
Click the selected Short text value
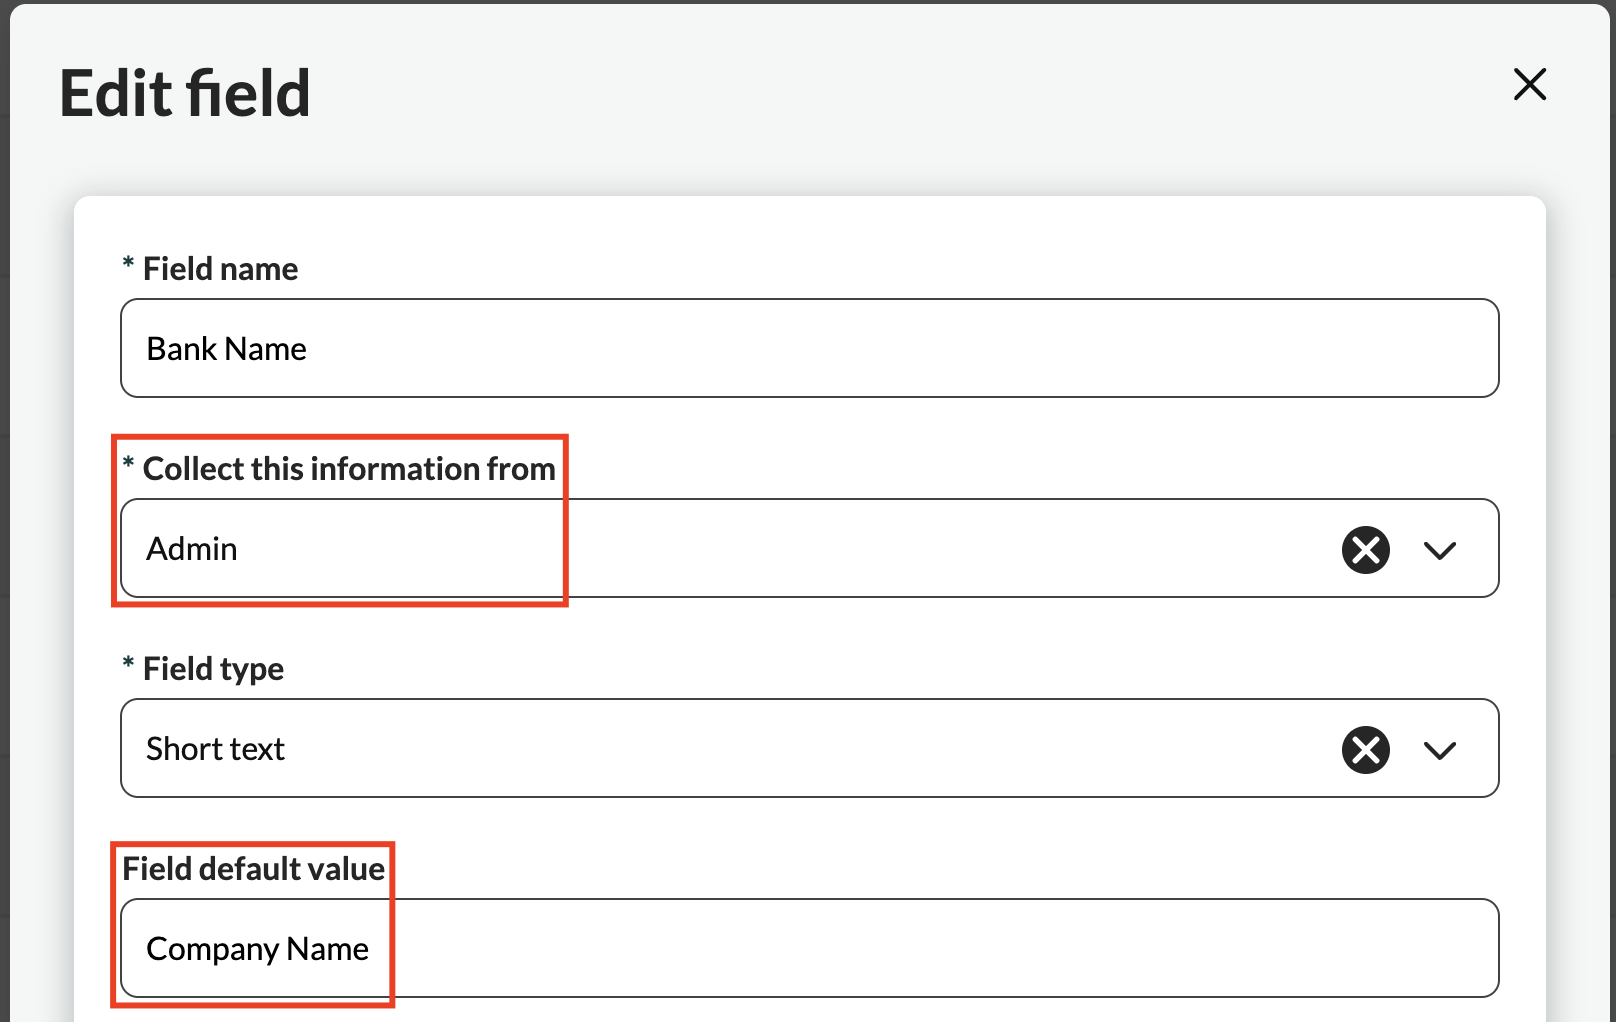215,749
